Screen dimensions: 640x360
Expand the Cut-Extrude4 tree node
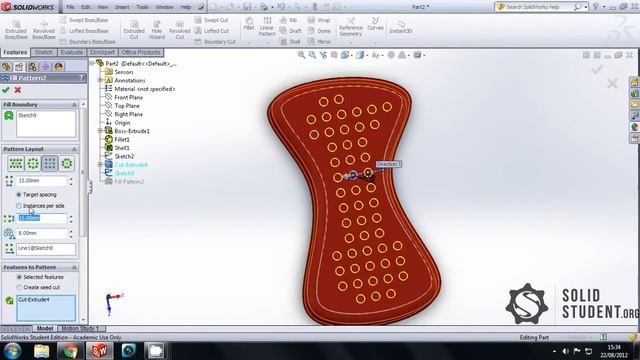click(x=100, y=164)
